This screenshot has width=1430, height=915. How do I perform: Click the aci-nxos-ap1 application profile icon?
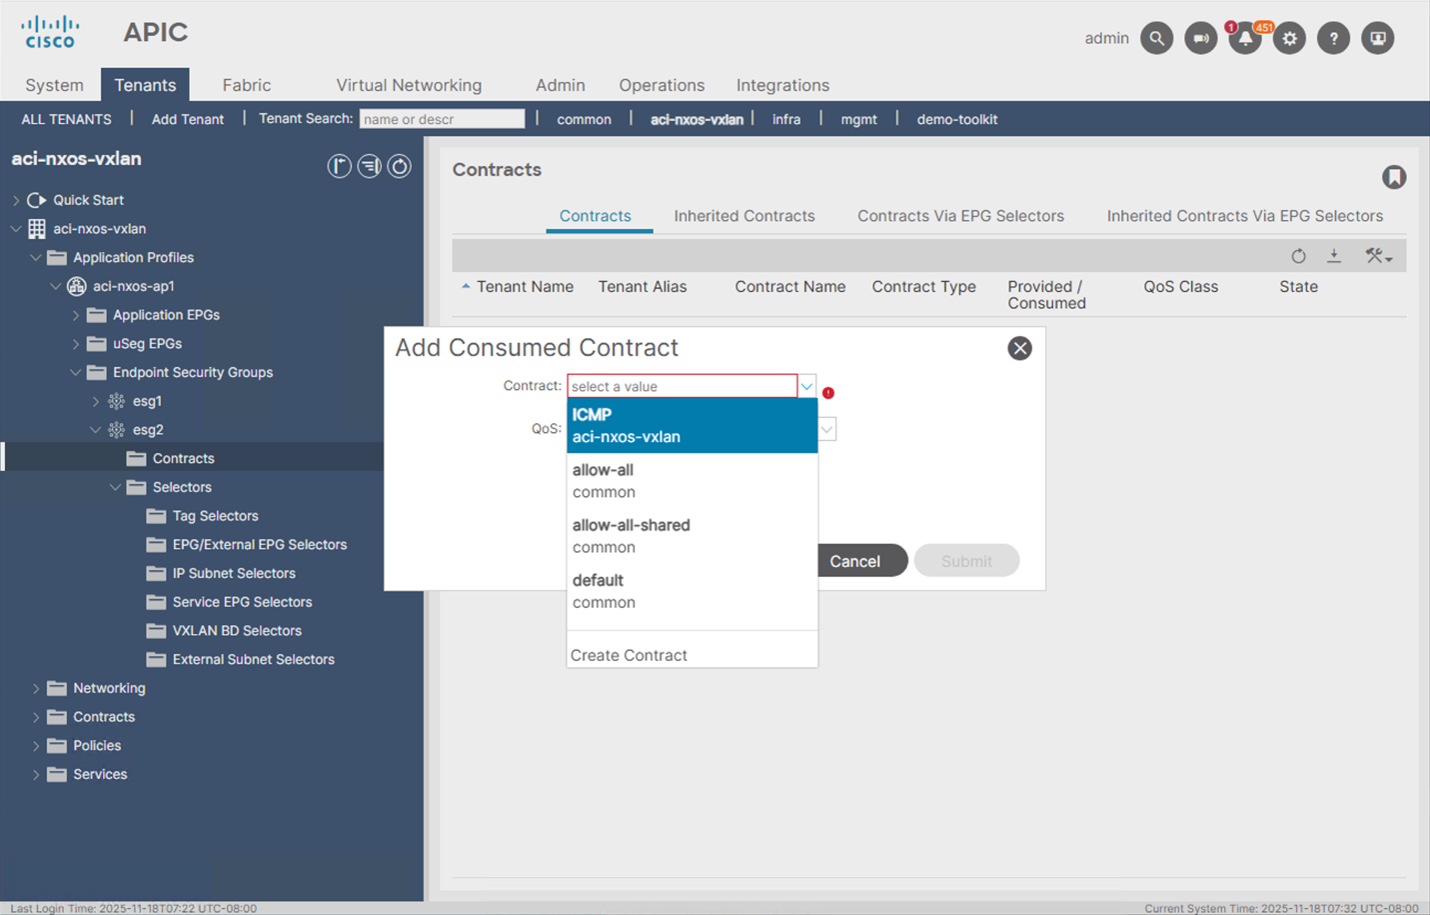point(76,286)
